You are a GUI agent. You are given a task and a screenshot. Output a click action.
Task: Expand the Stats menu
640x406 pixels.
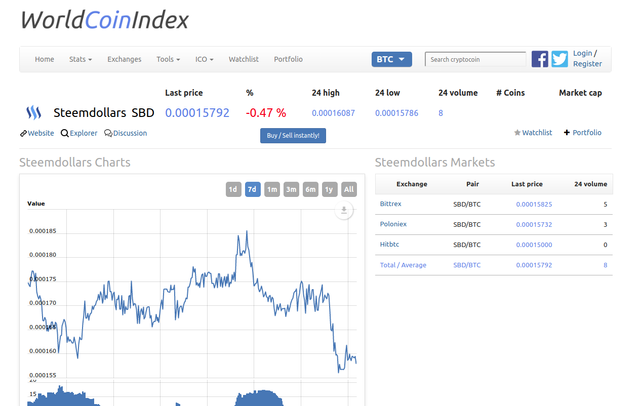pos(80,59)
